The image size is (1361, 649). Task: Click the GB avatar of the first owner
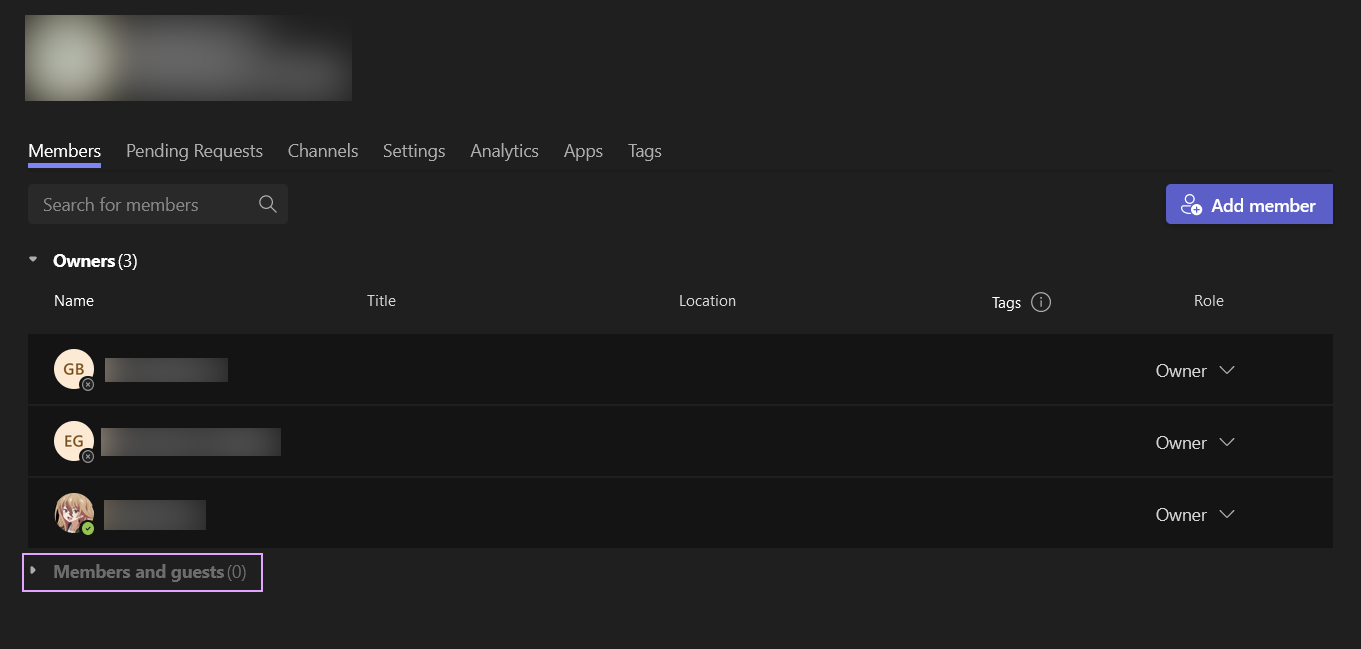(73, 368)
